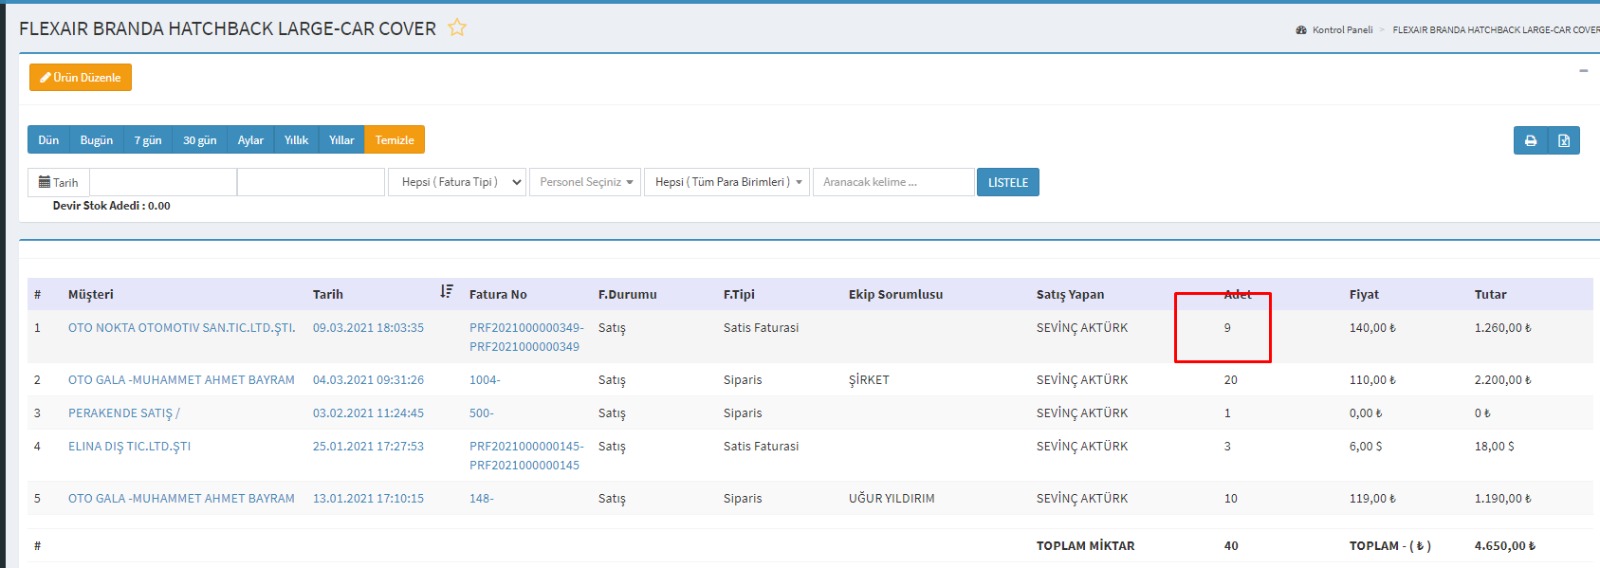Viewport: 1600px width, 568px height.
Task: Filter by the Aylar period
Action: click(250, 140)
